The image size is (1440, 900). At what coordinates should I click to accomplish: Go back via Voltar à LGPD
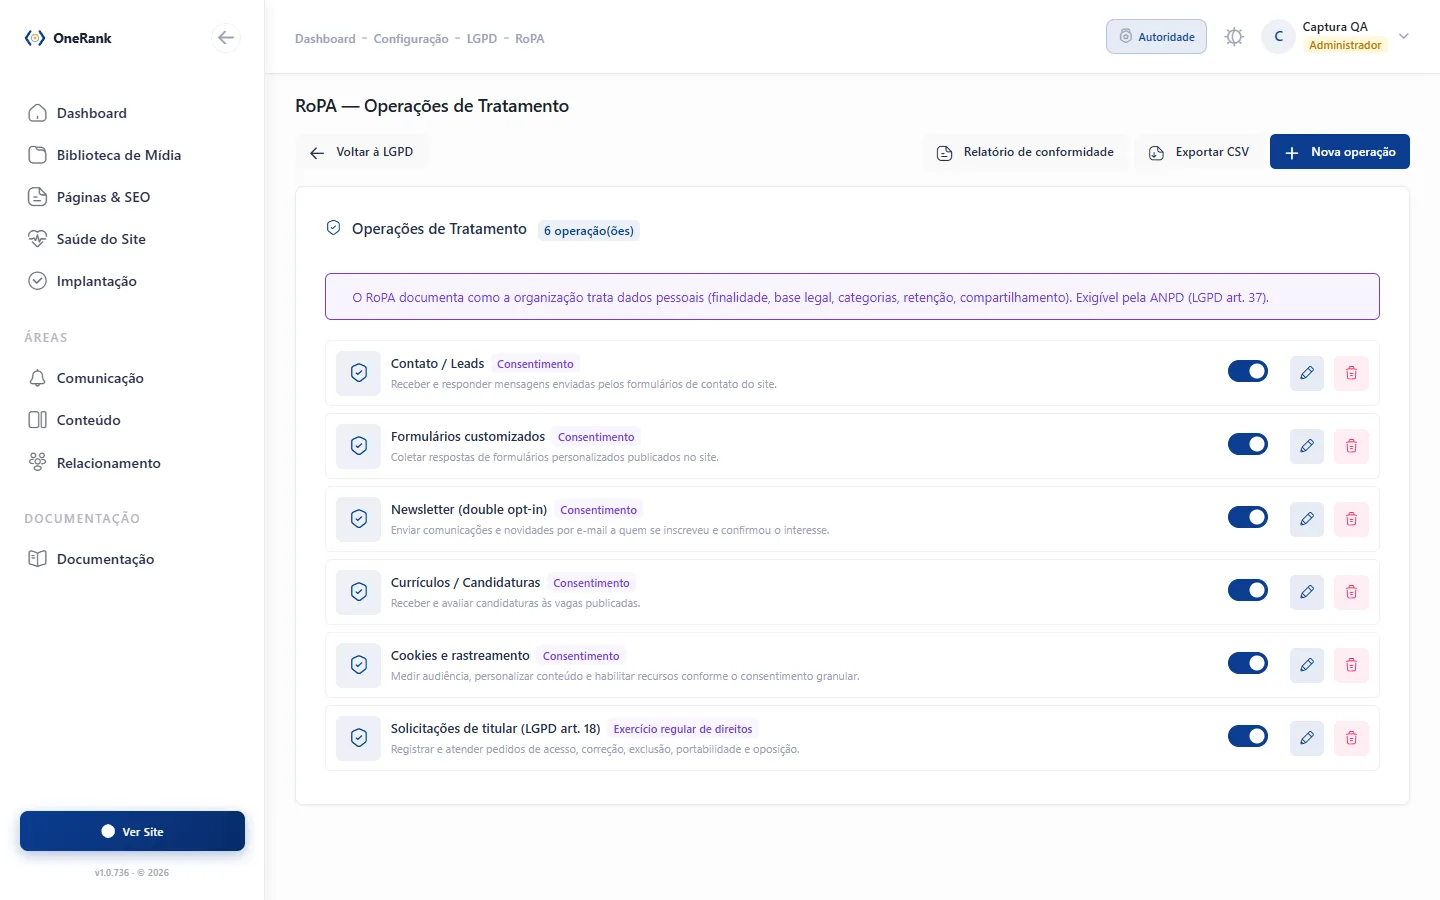pyautogui.click(x=362, y=152)
